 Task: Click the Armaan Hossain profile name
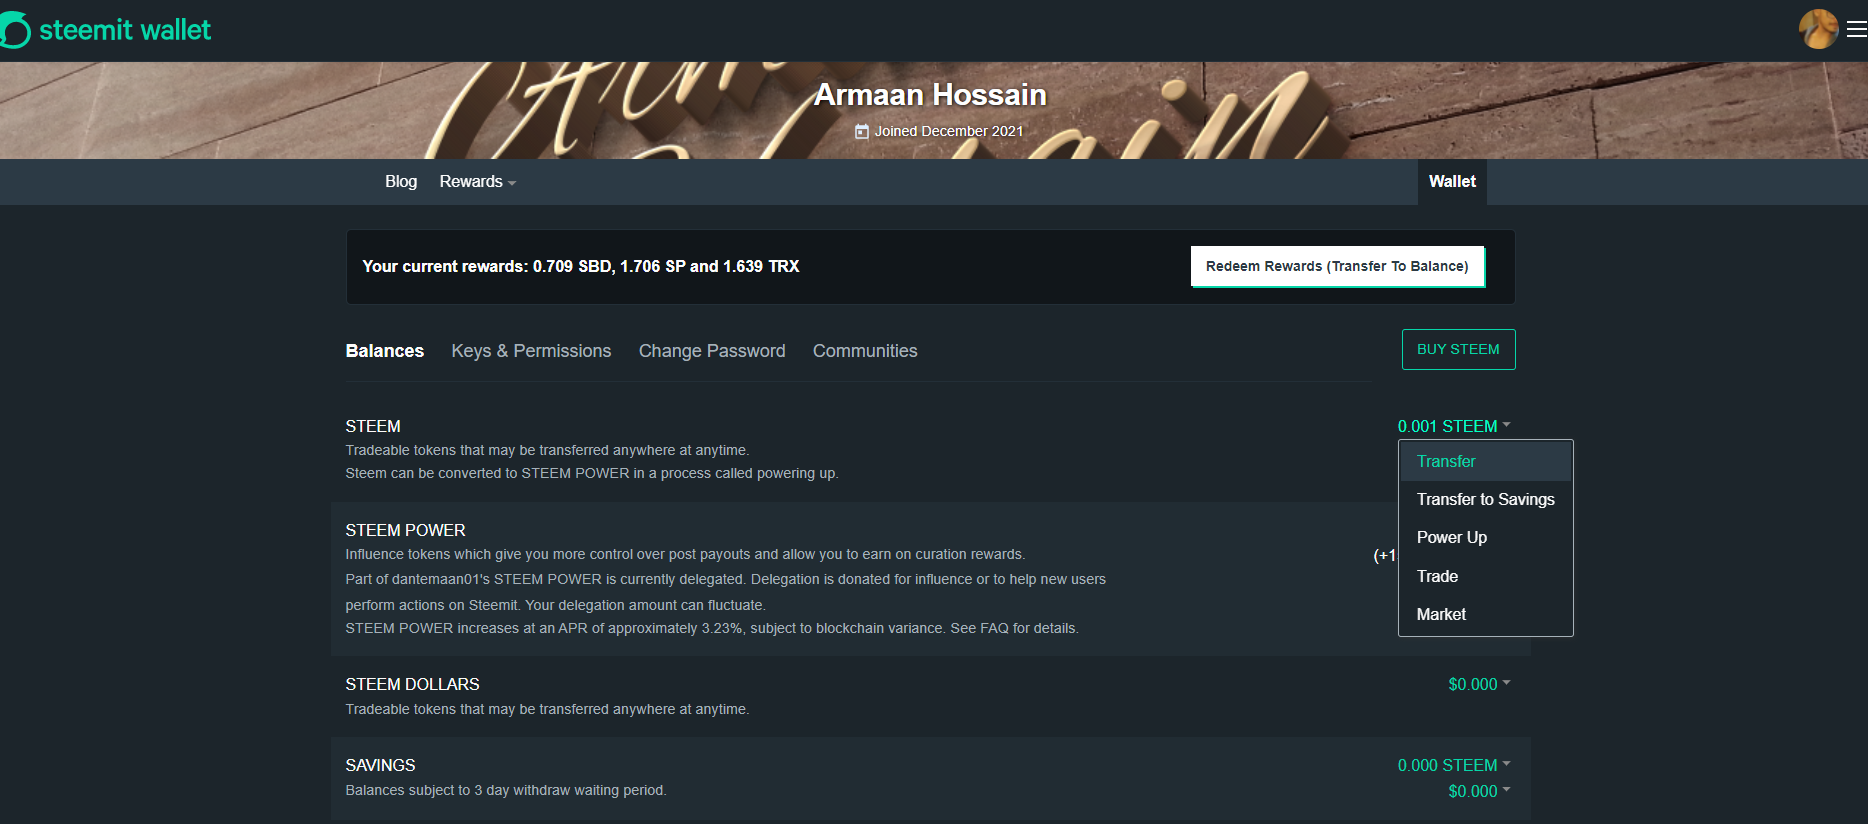pos(930,95)
